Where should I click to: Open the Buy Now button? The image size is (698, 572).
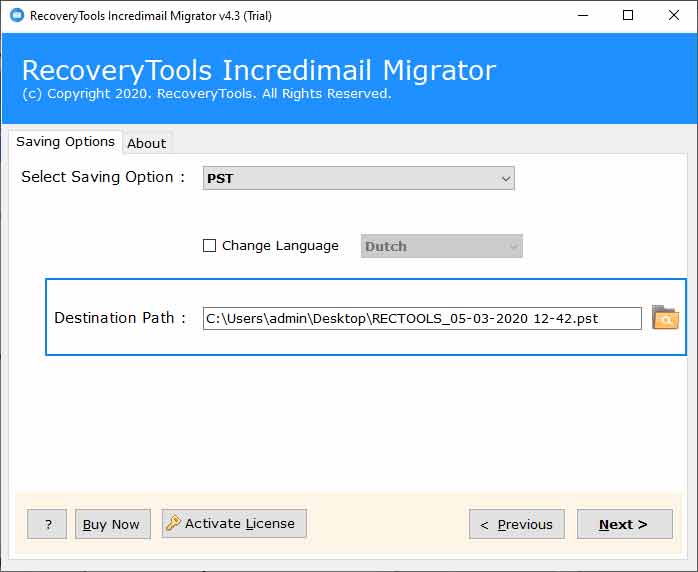coord(113,524)
